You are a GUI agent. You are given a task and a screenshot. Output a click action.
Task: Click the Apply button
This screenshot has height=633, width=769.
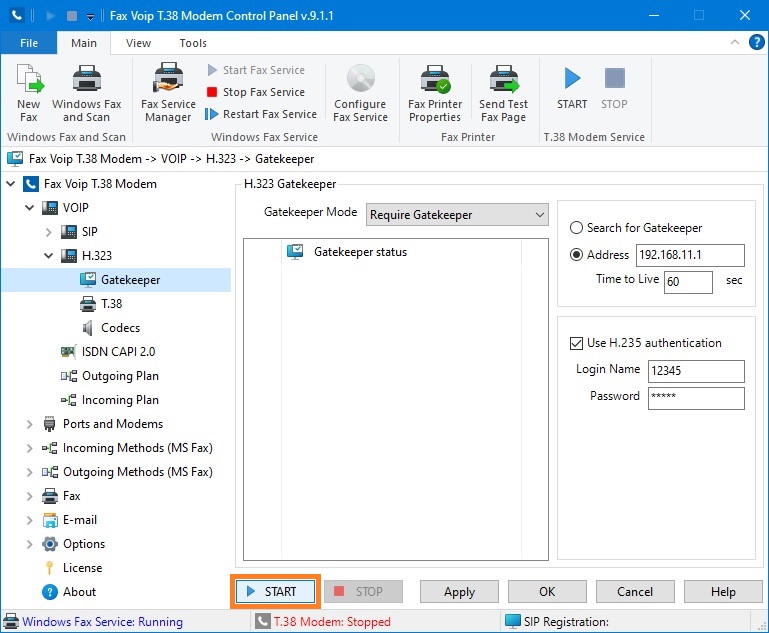pyautogui.click(x=460, y=592)
